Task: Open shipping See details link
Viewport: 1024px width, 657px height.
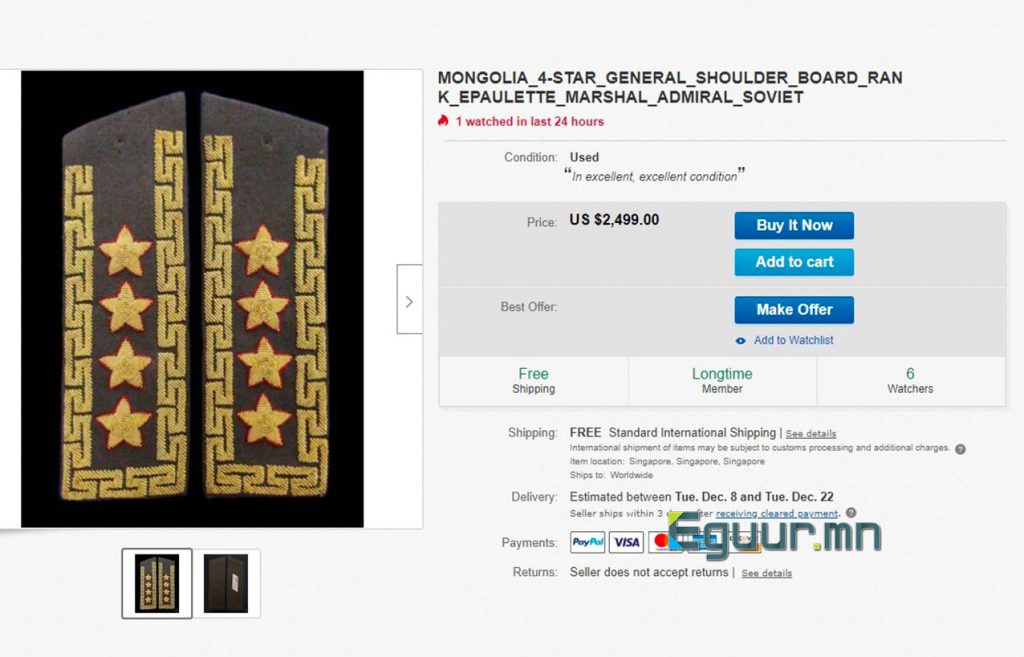Action: click(x=810, y=434)
